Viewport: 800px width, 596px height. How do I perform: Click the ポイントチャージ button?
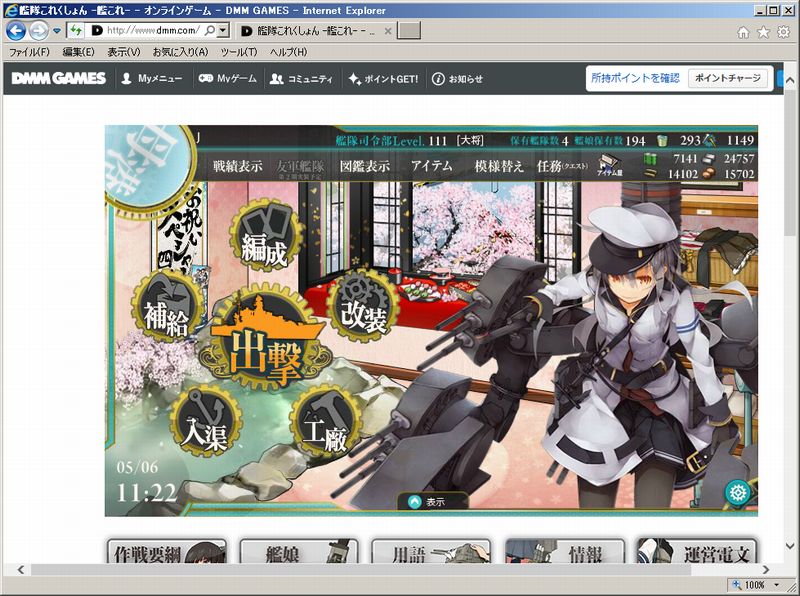click(728, 78)
